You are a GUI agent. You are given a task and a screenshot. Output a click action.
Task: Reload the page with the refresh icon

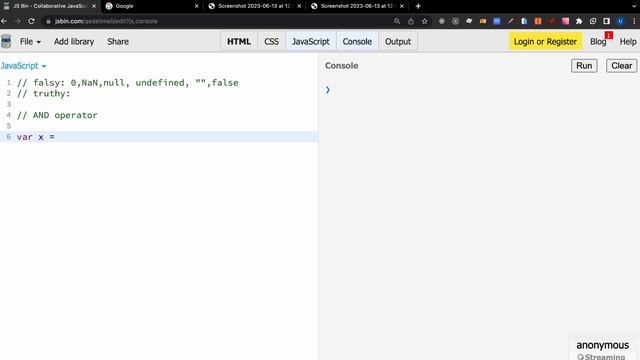point(31,21)
